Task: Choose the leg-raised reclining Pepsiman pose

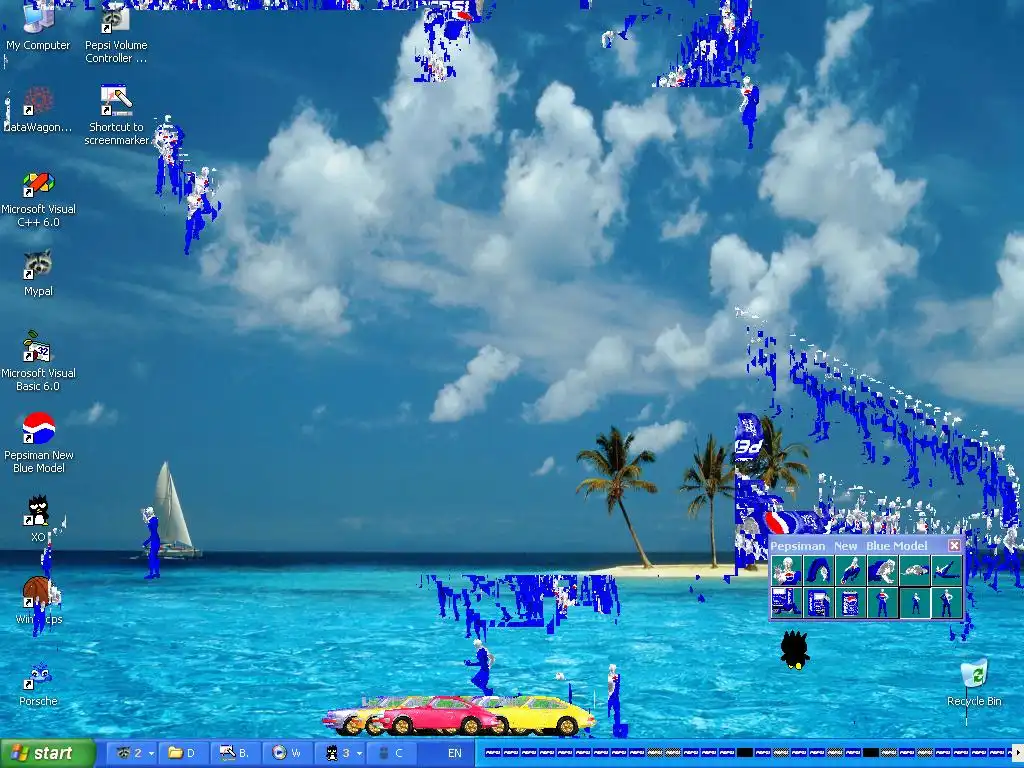Action: tap(946, 570)
